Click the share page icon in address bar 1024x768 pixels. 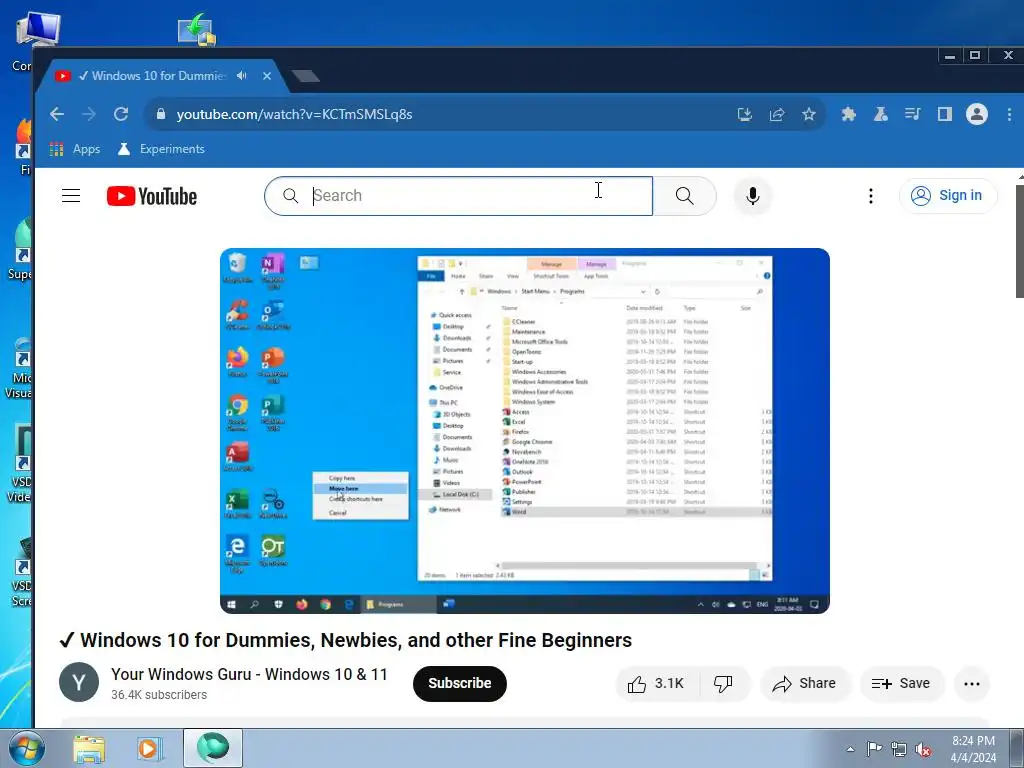point(776,115)
